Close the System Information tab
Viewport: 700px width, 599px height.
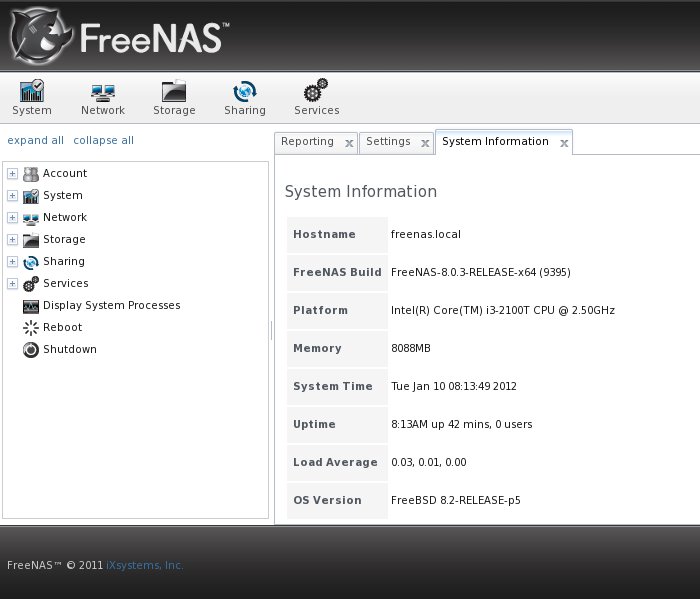coord(564,143)
